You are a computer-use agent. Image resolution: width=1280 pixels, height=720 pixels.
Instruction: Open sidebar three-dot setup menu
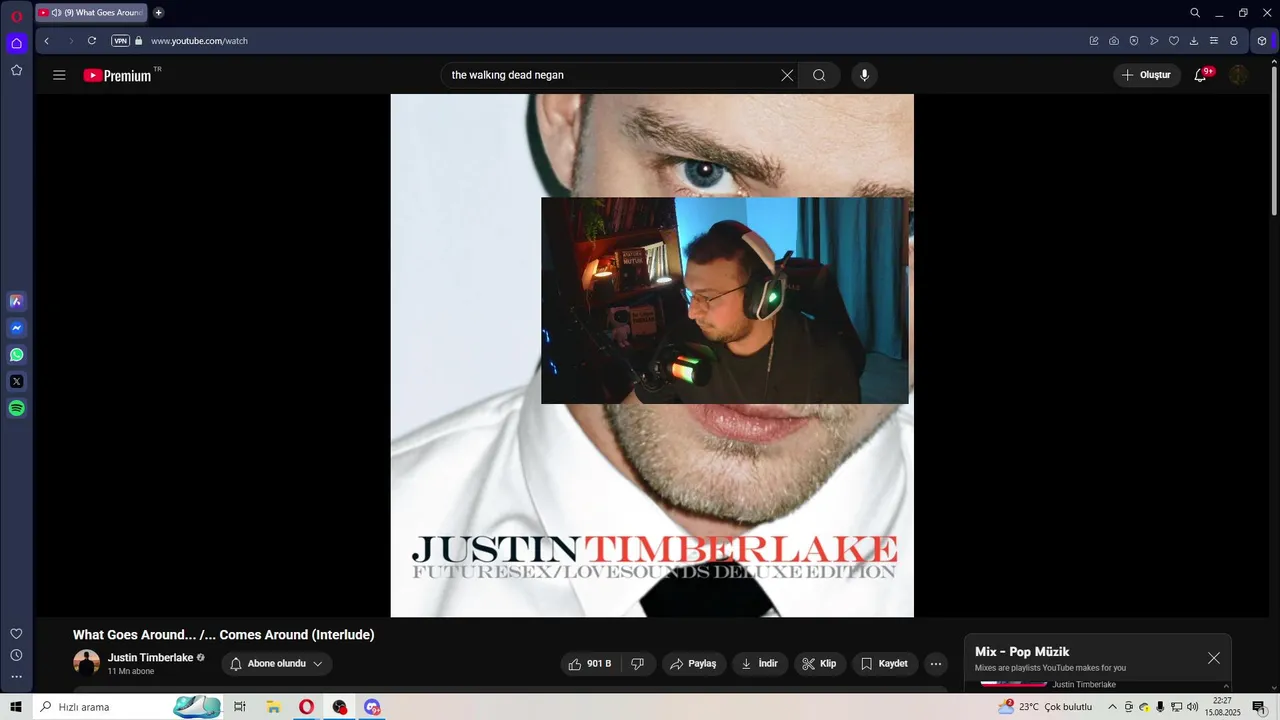16,677
